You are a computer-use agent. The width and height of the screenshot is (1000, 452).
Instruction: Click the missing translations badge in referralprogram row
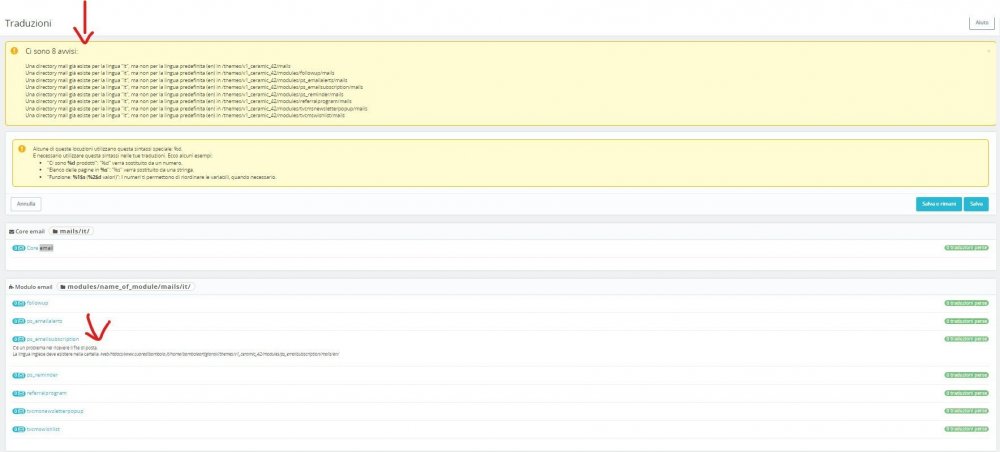pos(966,393)
